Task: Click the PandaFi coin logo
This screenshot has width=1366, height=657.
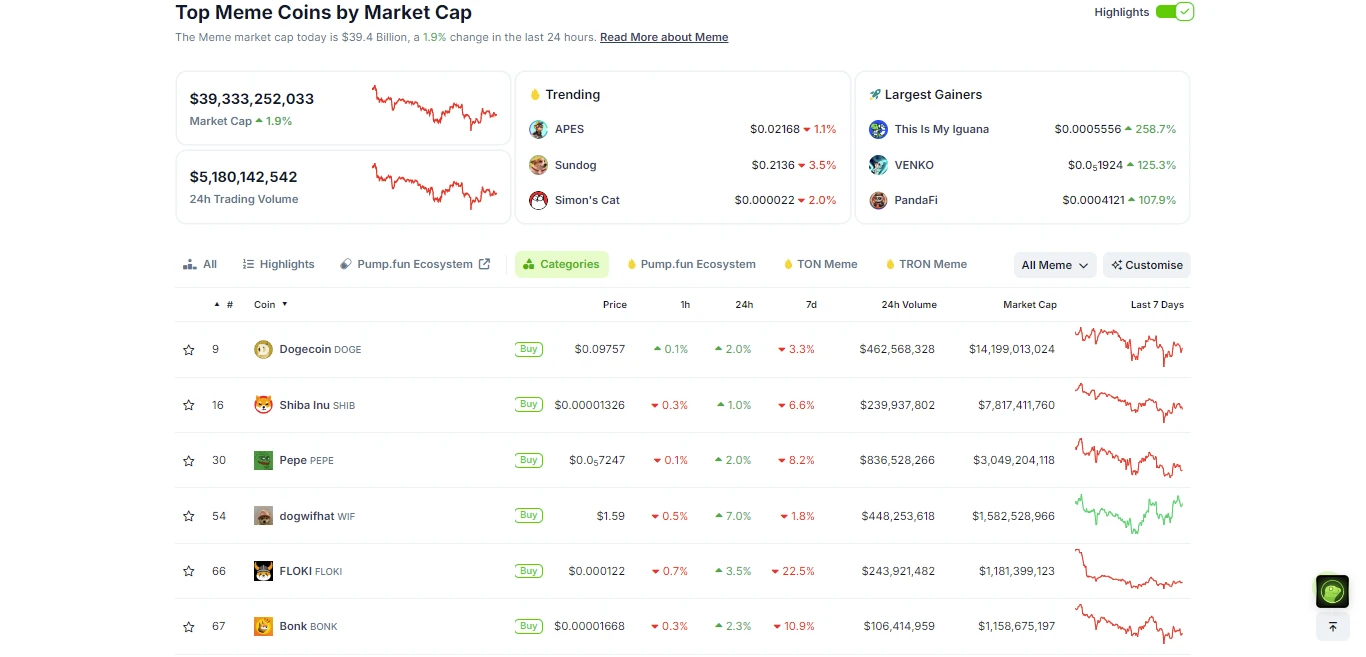Action: coord(878,200)
